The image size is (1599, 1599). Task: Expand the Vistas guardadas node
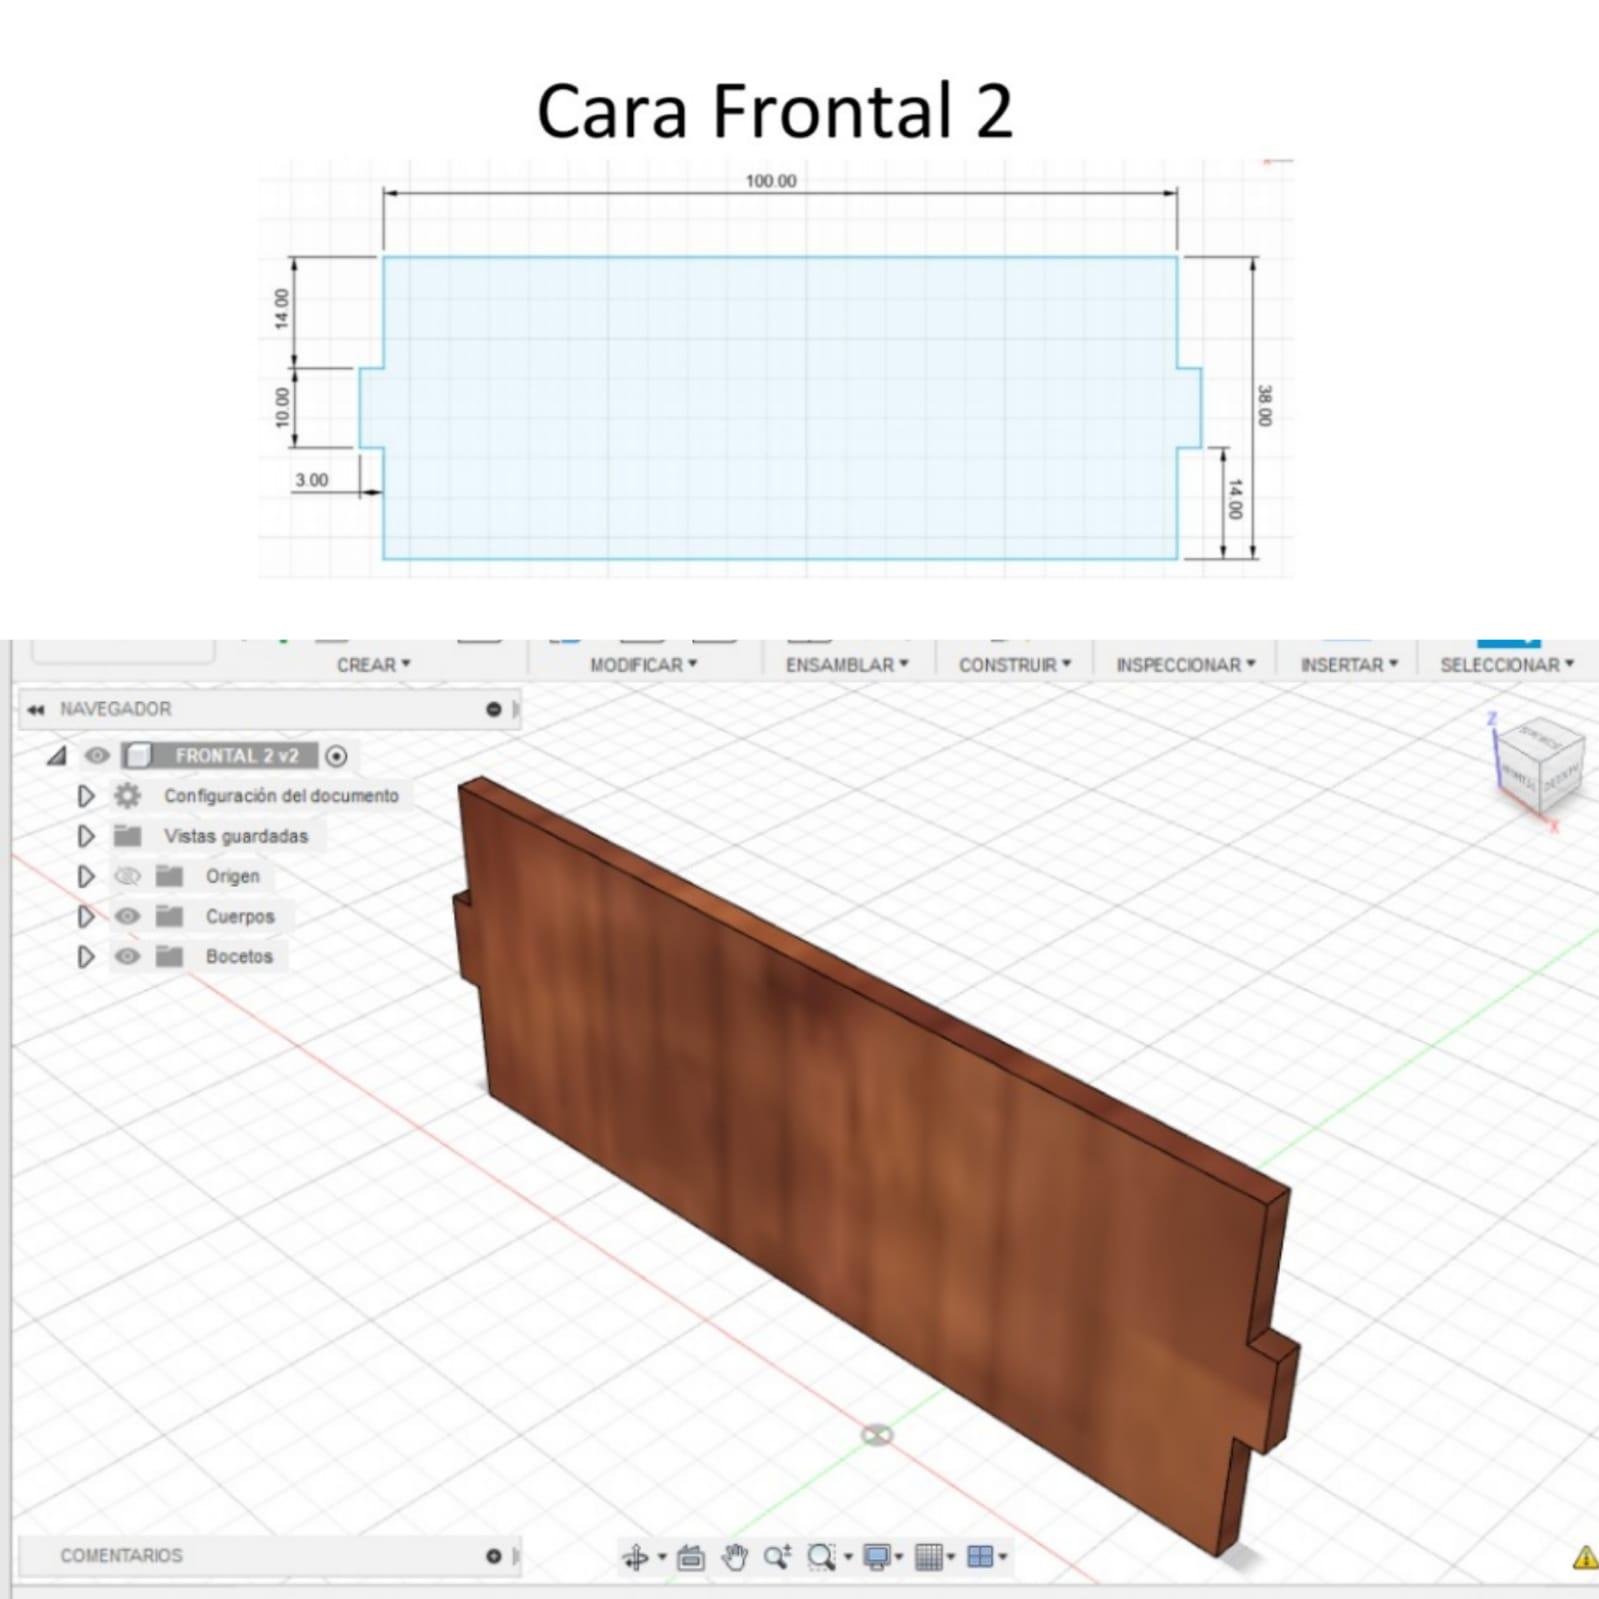[x=86, y=836]
